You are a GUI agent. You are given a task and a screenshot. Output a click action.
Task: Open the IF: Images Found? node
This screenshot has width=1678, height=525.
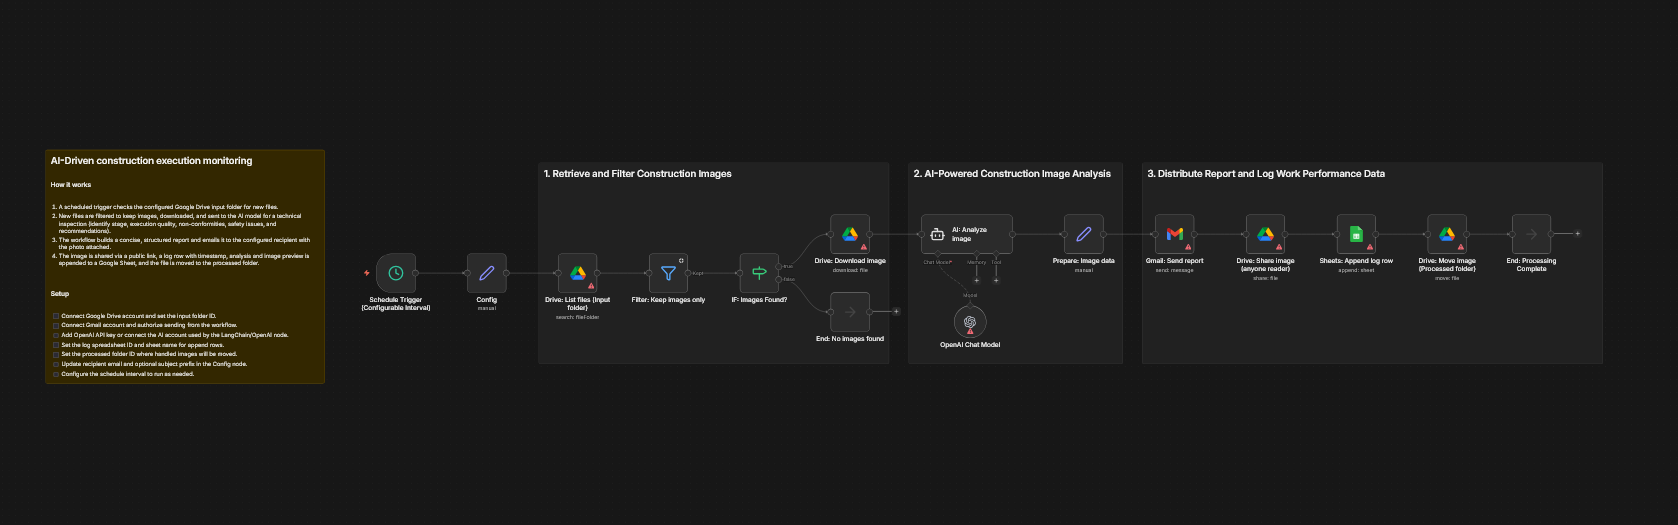[759, 273]
